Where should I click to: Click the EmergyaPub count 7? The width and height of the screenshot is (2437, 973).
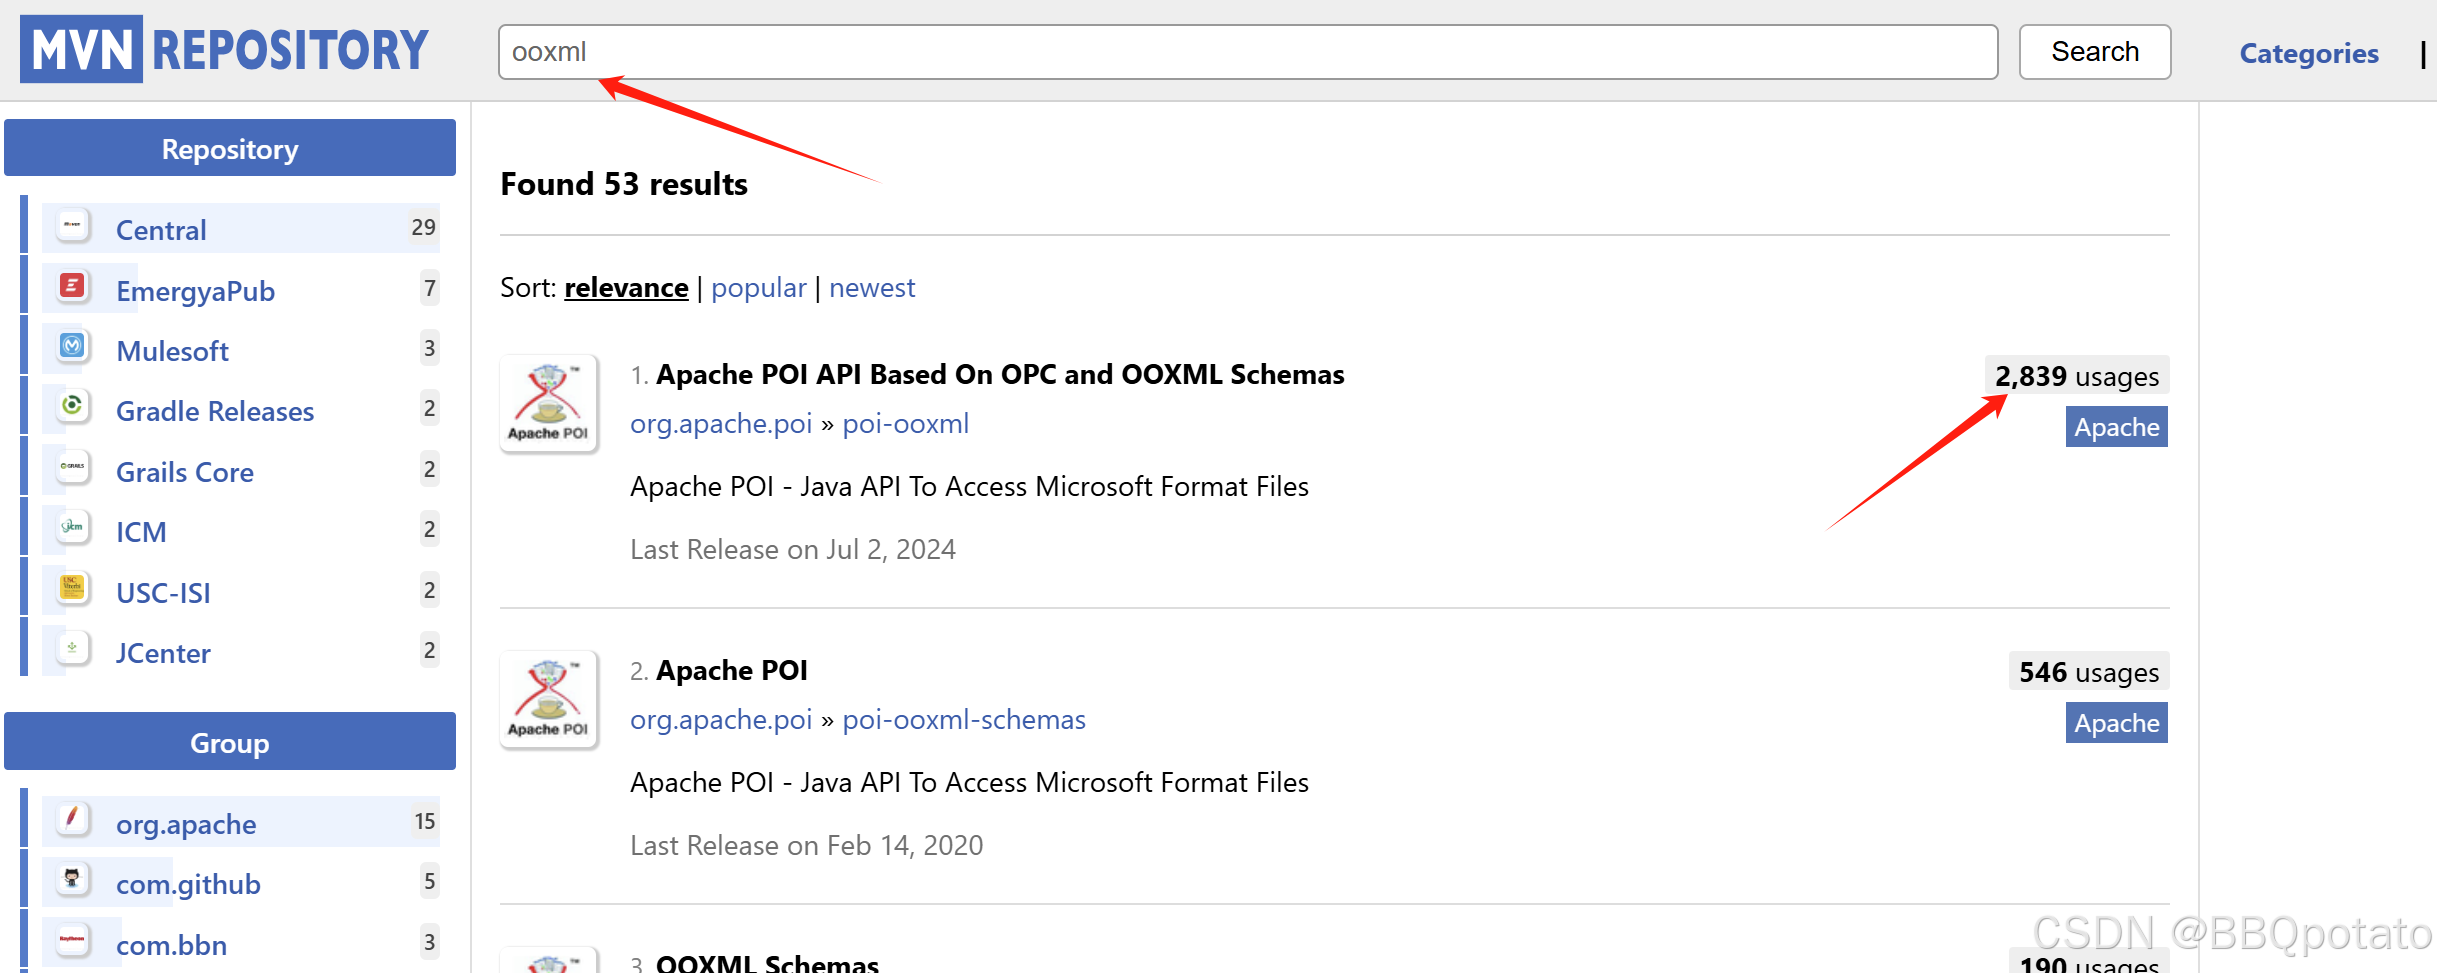coord(429,288)
